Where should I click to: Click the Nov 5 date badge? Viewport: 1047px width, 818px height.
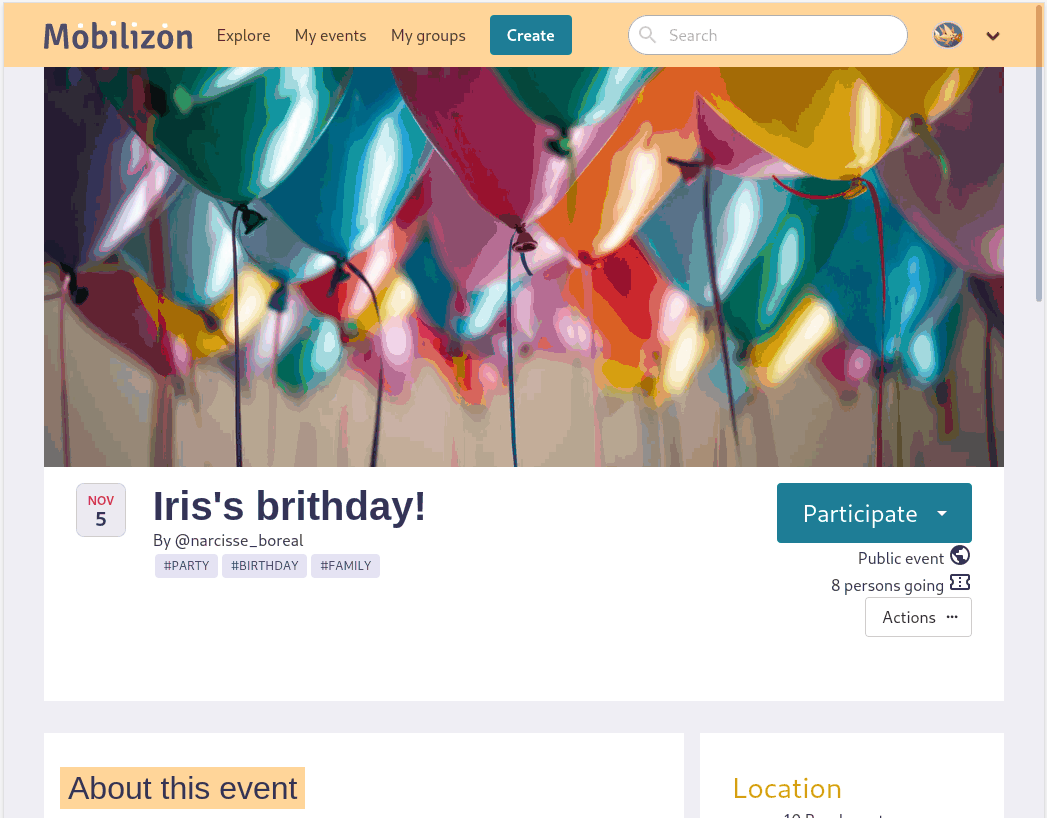coord(101,510)
